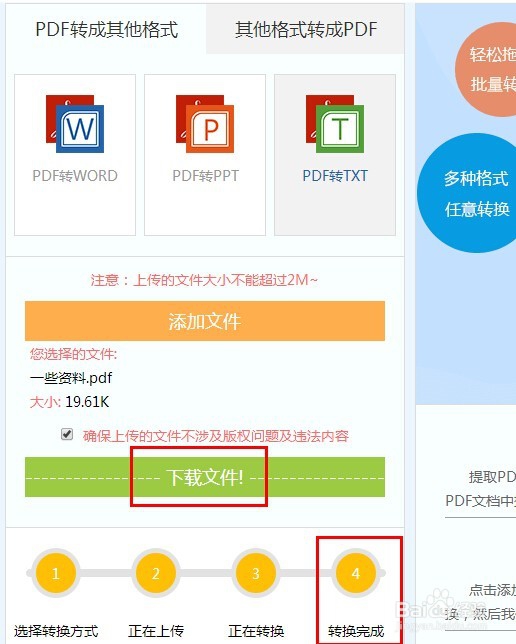Click the file size 19.61K
This screenshot has height=644, width=516.
coord(87,402)
